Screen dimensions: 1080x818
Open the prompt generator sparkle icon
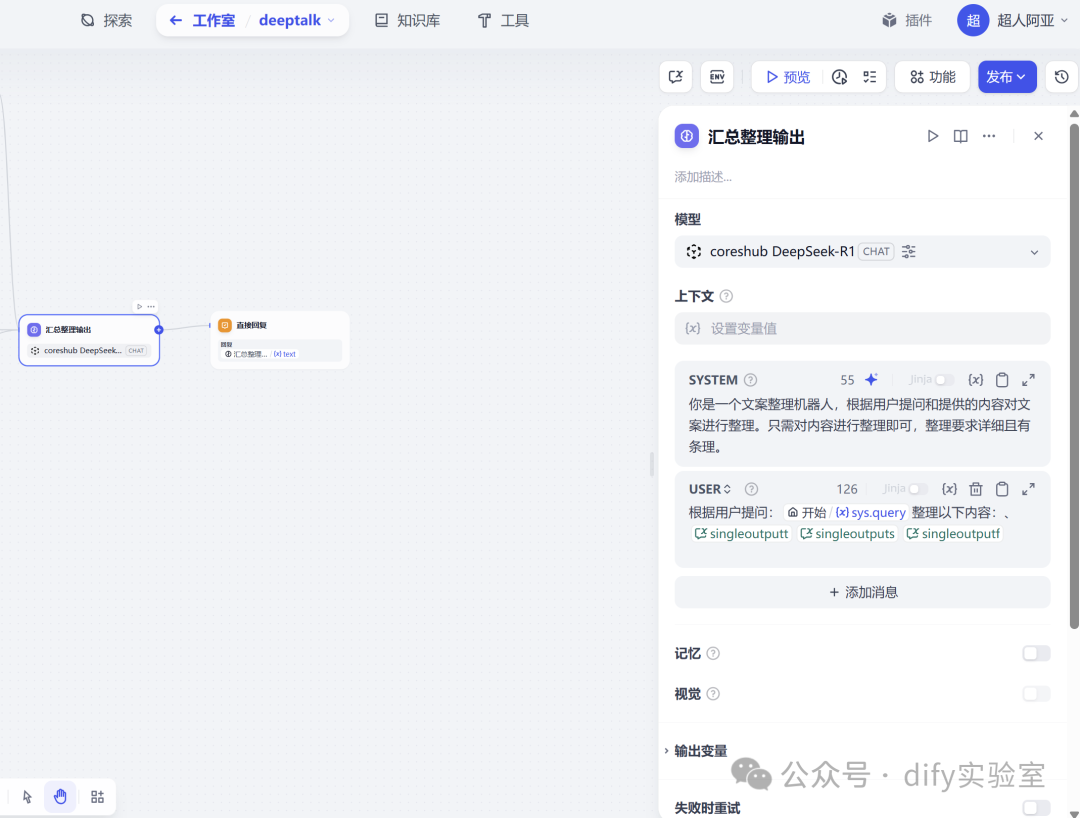pyautogui.click(x=871, y=379)
